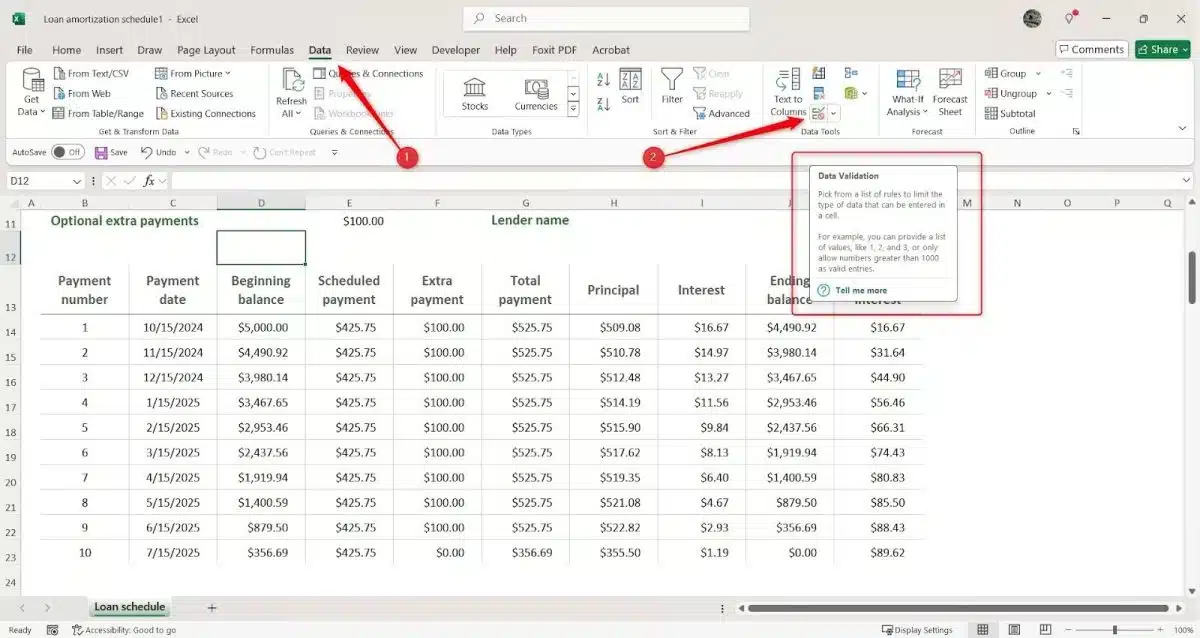Select the Currencies data type

click(x=536, y=93)
